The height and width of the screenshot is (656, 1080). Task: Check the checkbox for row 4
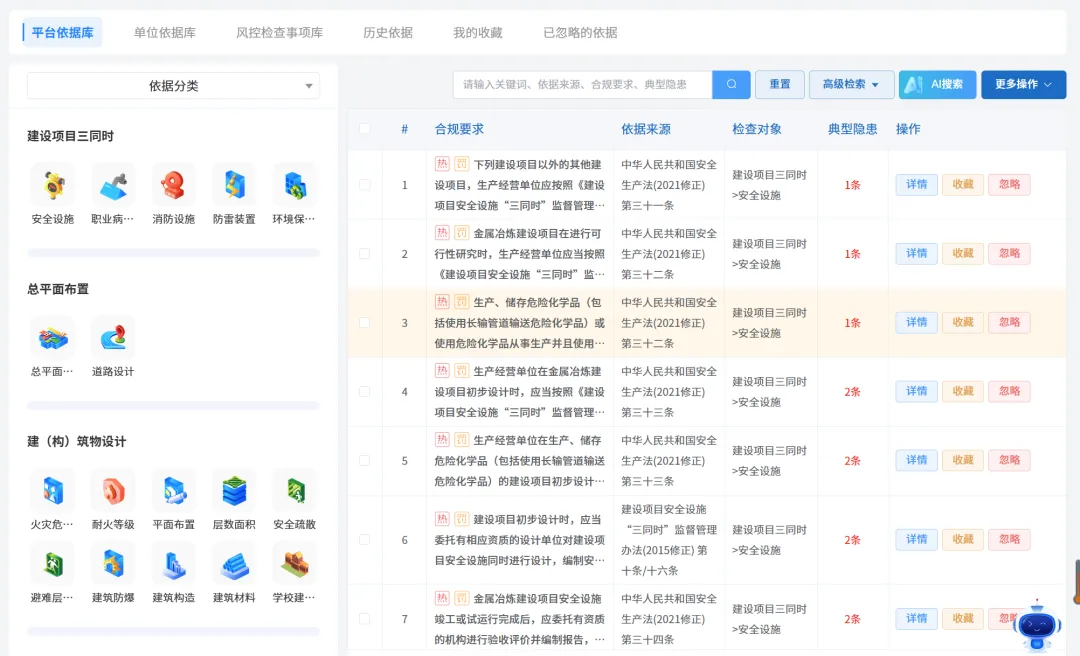pyautogui.click(x=364, y=391)
